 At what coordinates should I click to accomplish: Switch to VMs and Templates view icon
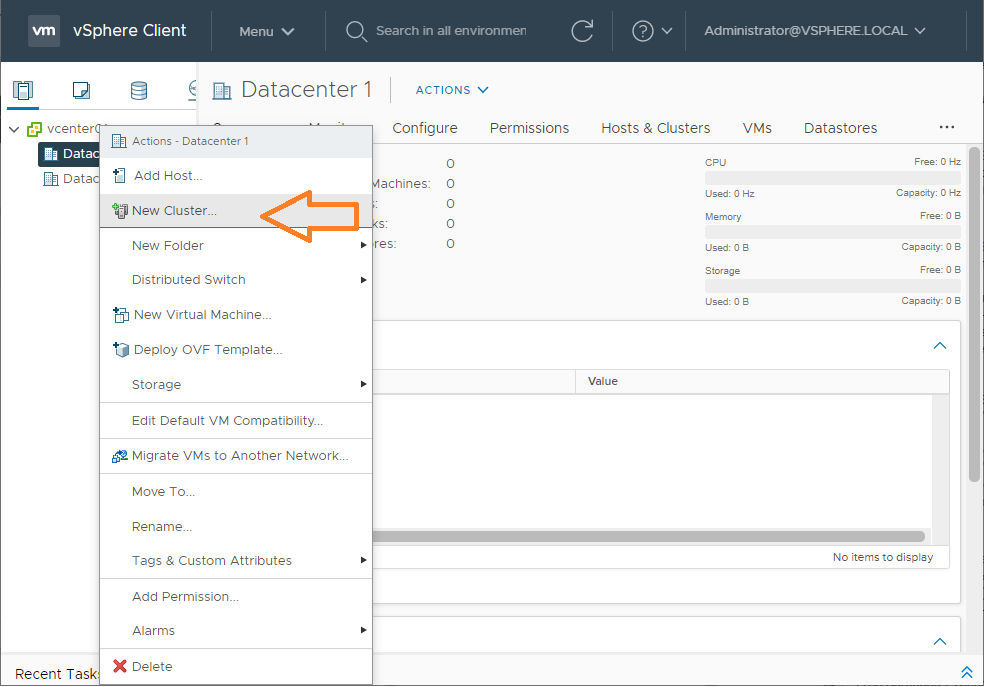click(x=81, y=90)
